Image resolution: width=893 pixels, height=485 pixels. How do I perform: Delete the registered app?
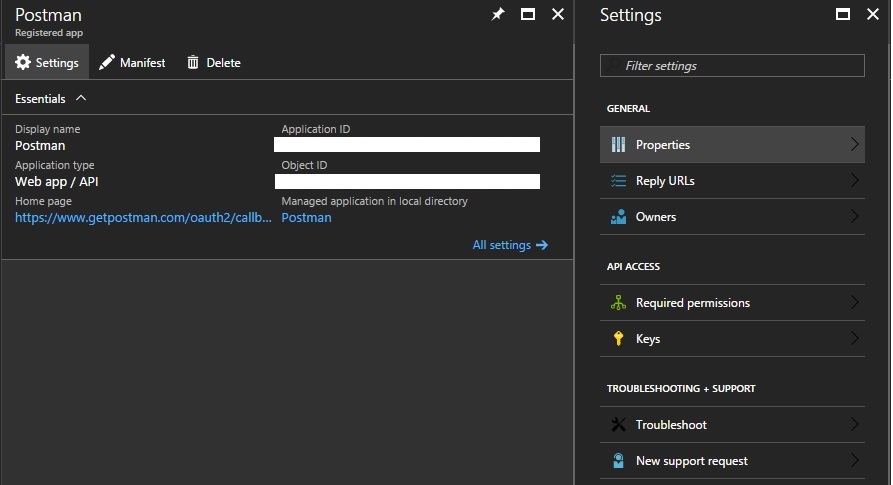point(214,62)
